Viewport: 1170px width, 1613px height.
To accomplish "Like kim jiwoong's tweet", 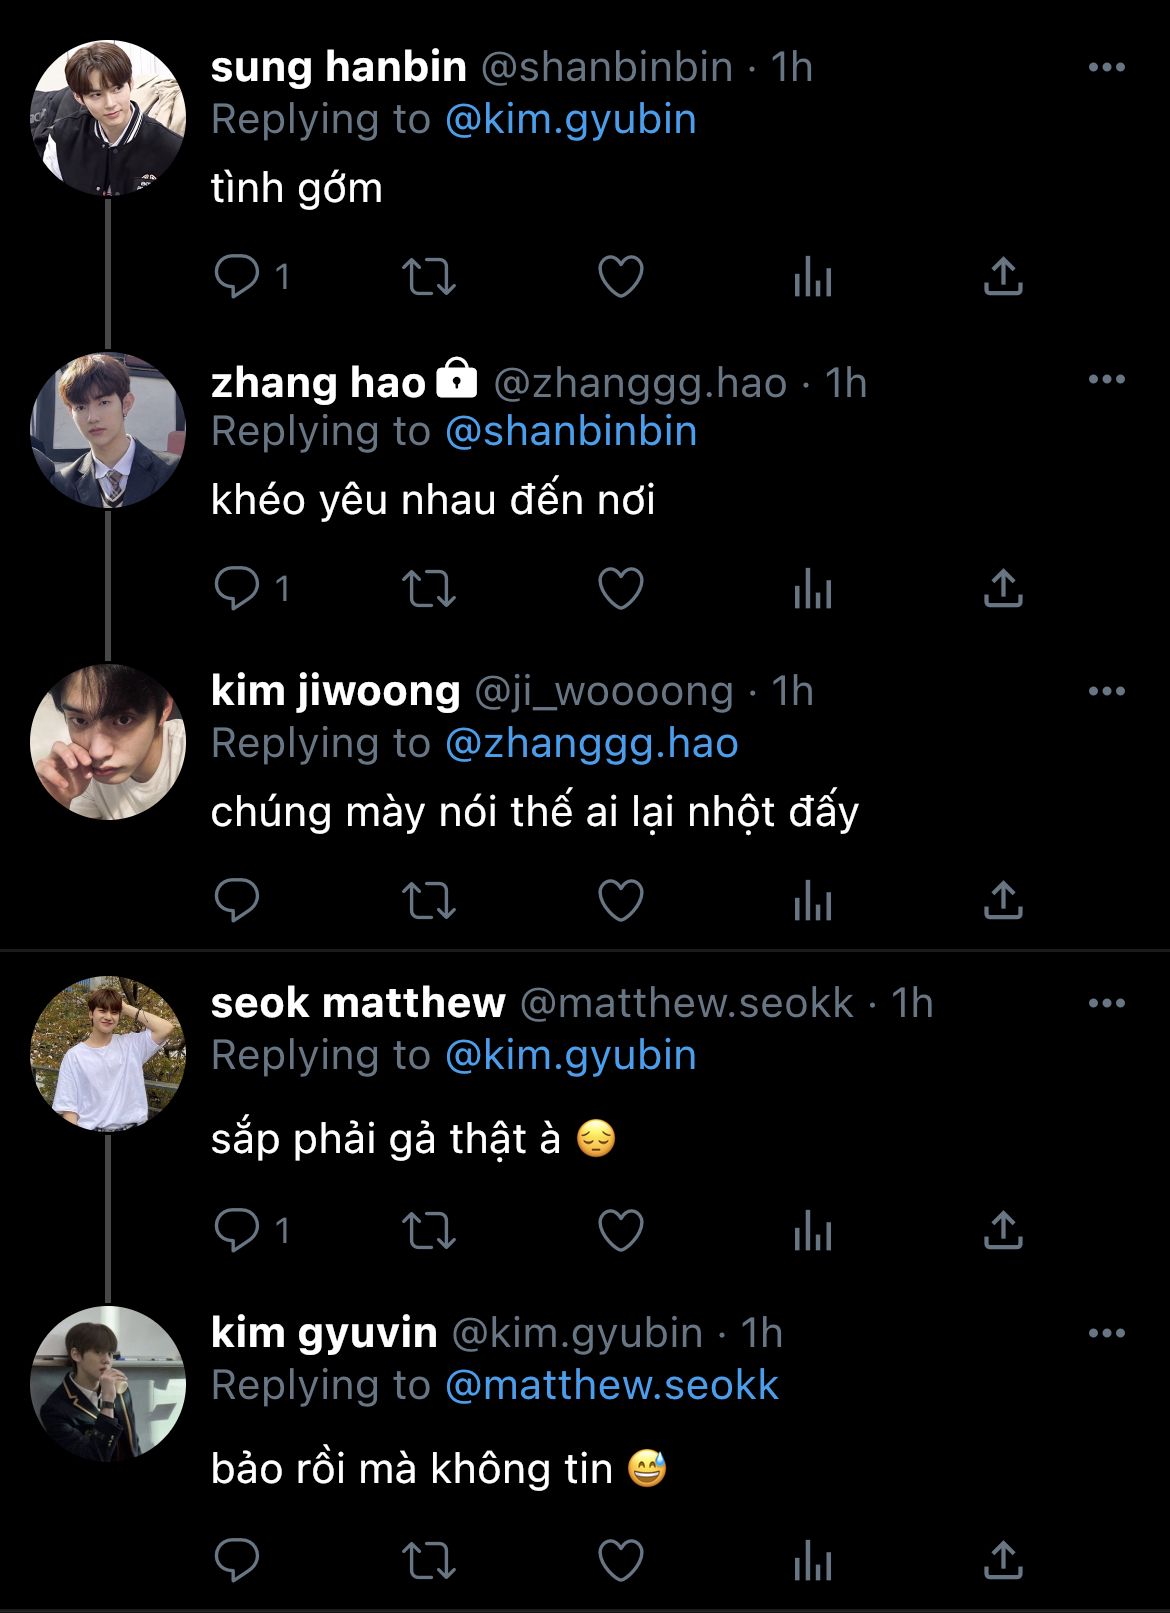I will click(620, 900).
